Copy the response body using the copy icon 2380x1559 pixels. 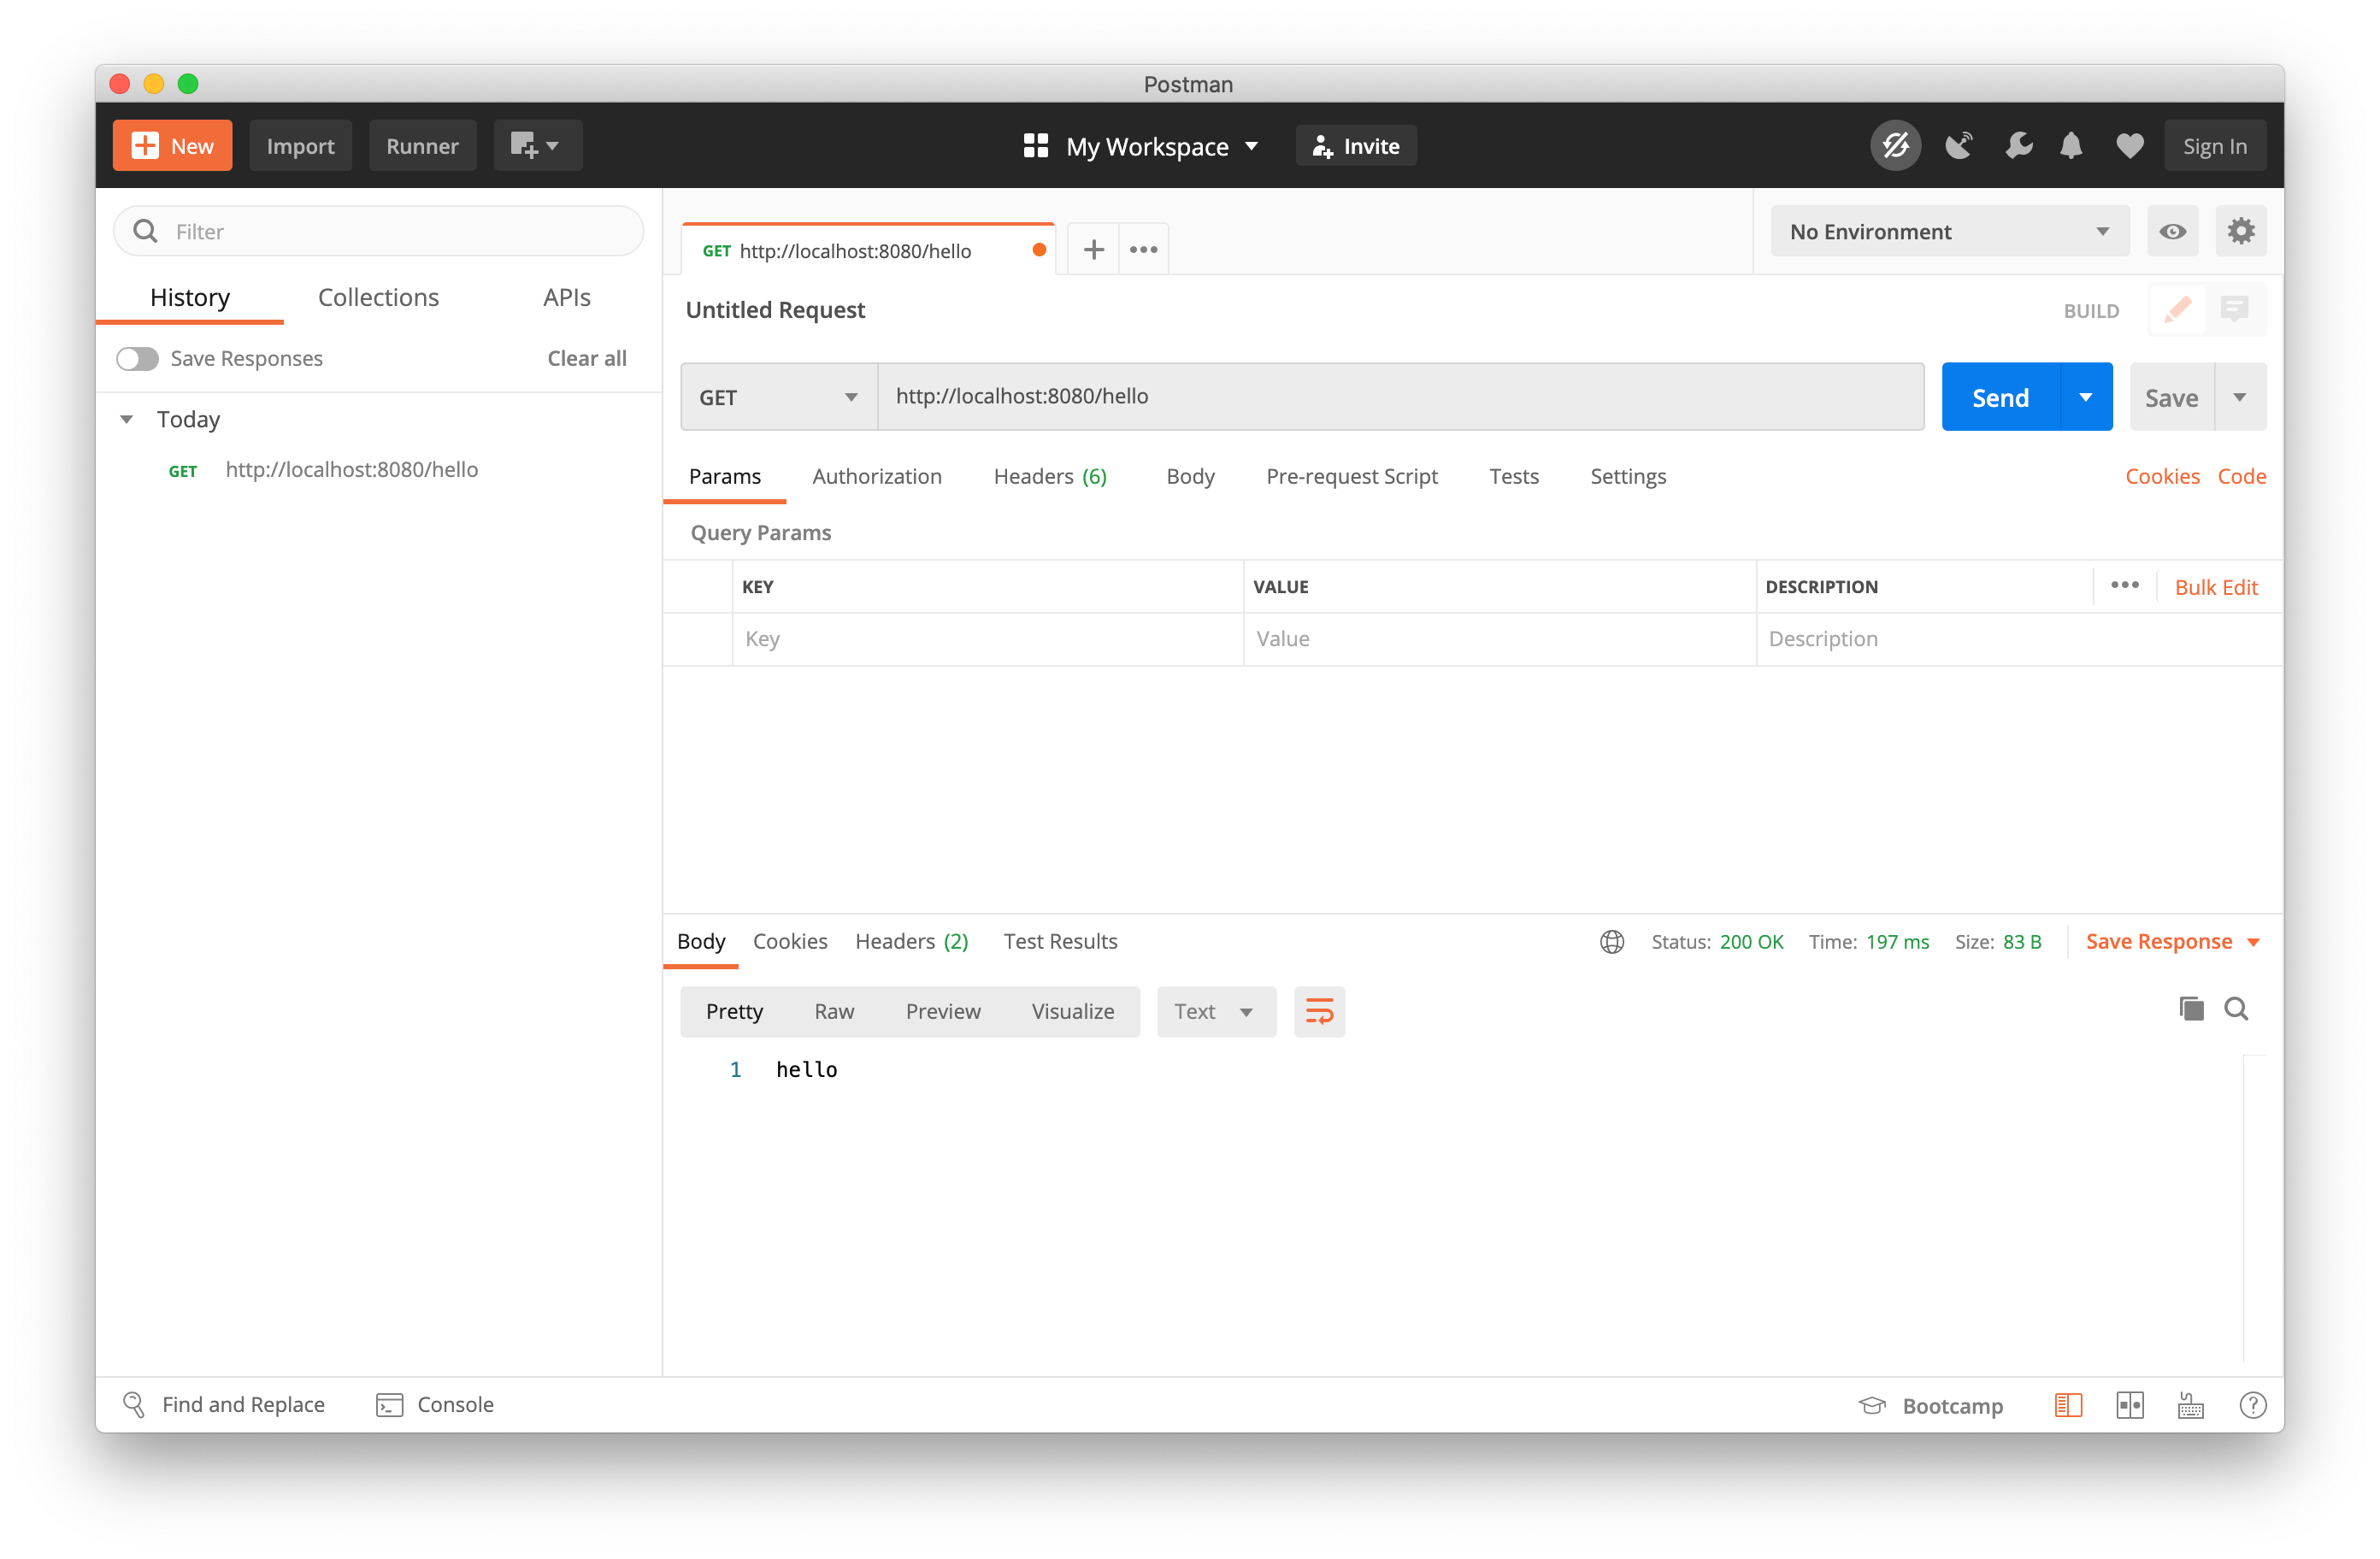click(x=2191, y=1009)
